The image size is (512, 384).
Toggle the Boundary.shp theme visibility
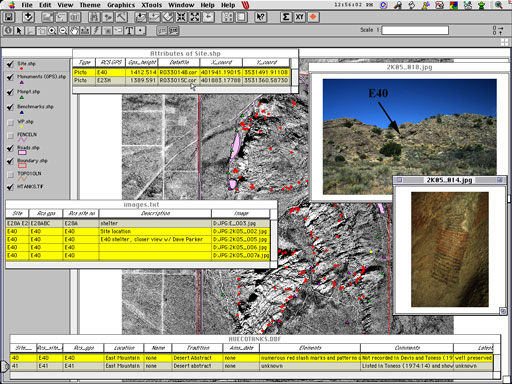[10, 161]
